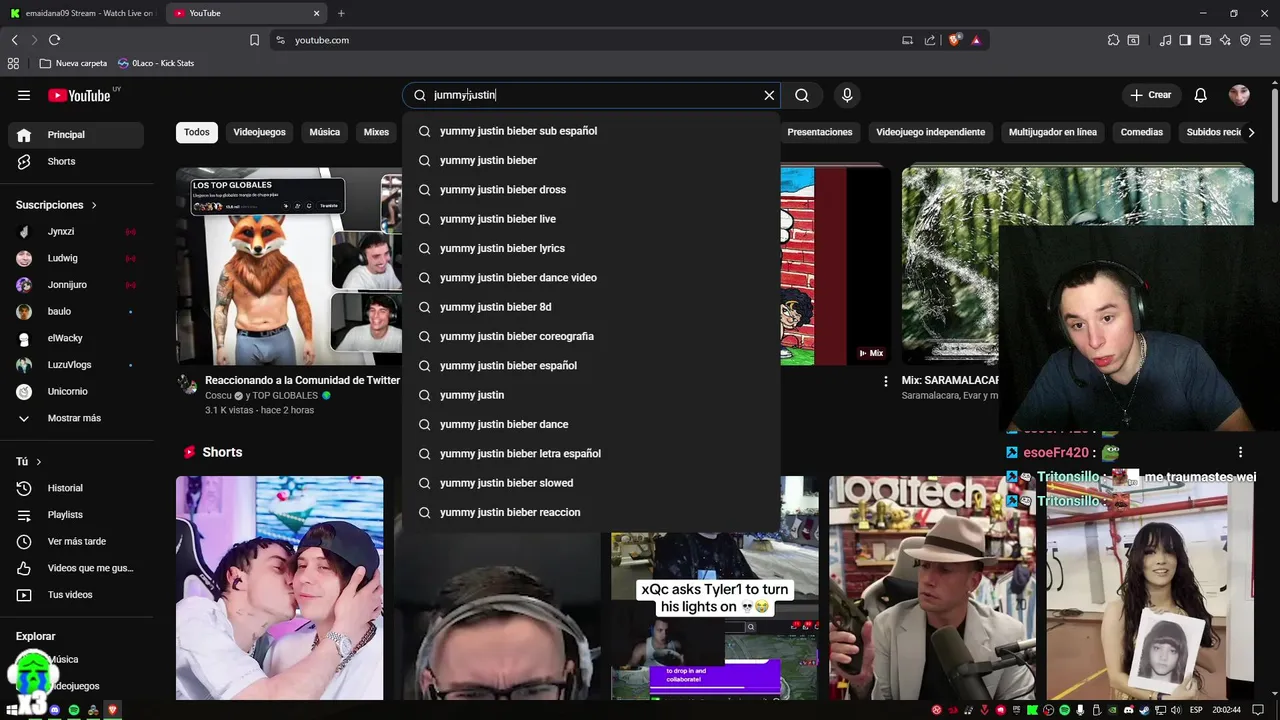1280x720 pixels.
Task: Show more chips with the right arrow
Action: click(x=1250, y=132)
